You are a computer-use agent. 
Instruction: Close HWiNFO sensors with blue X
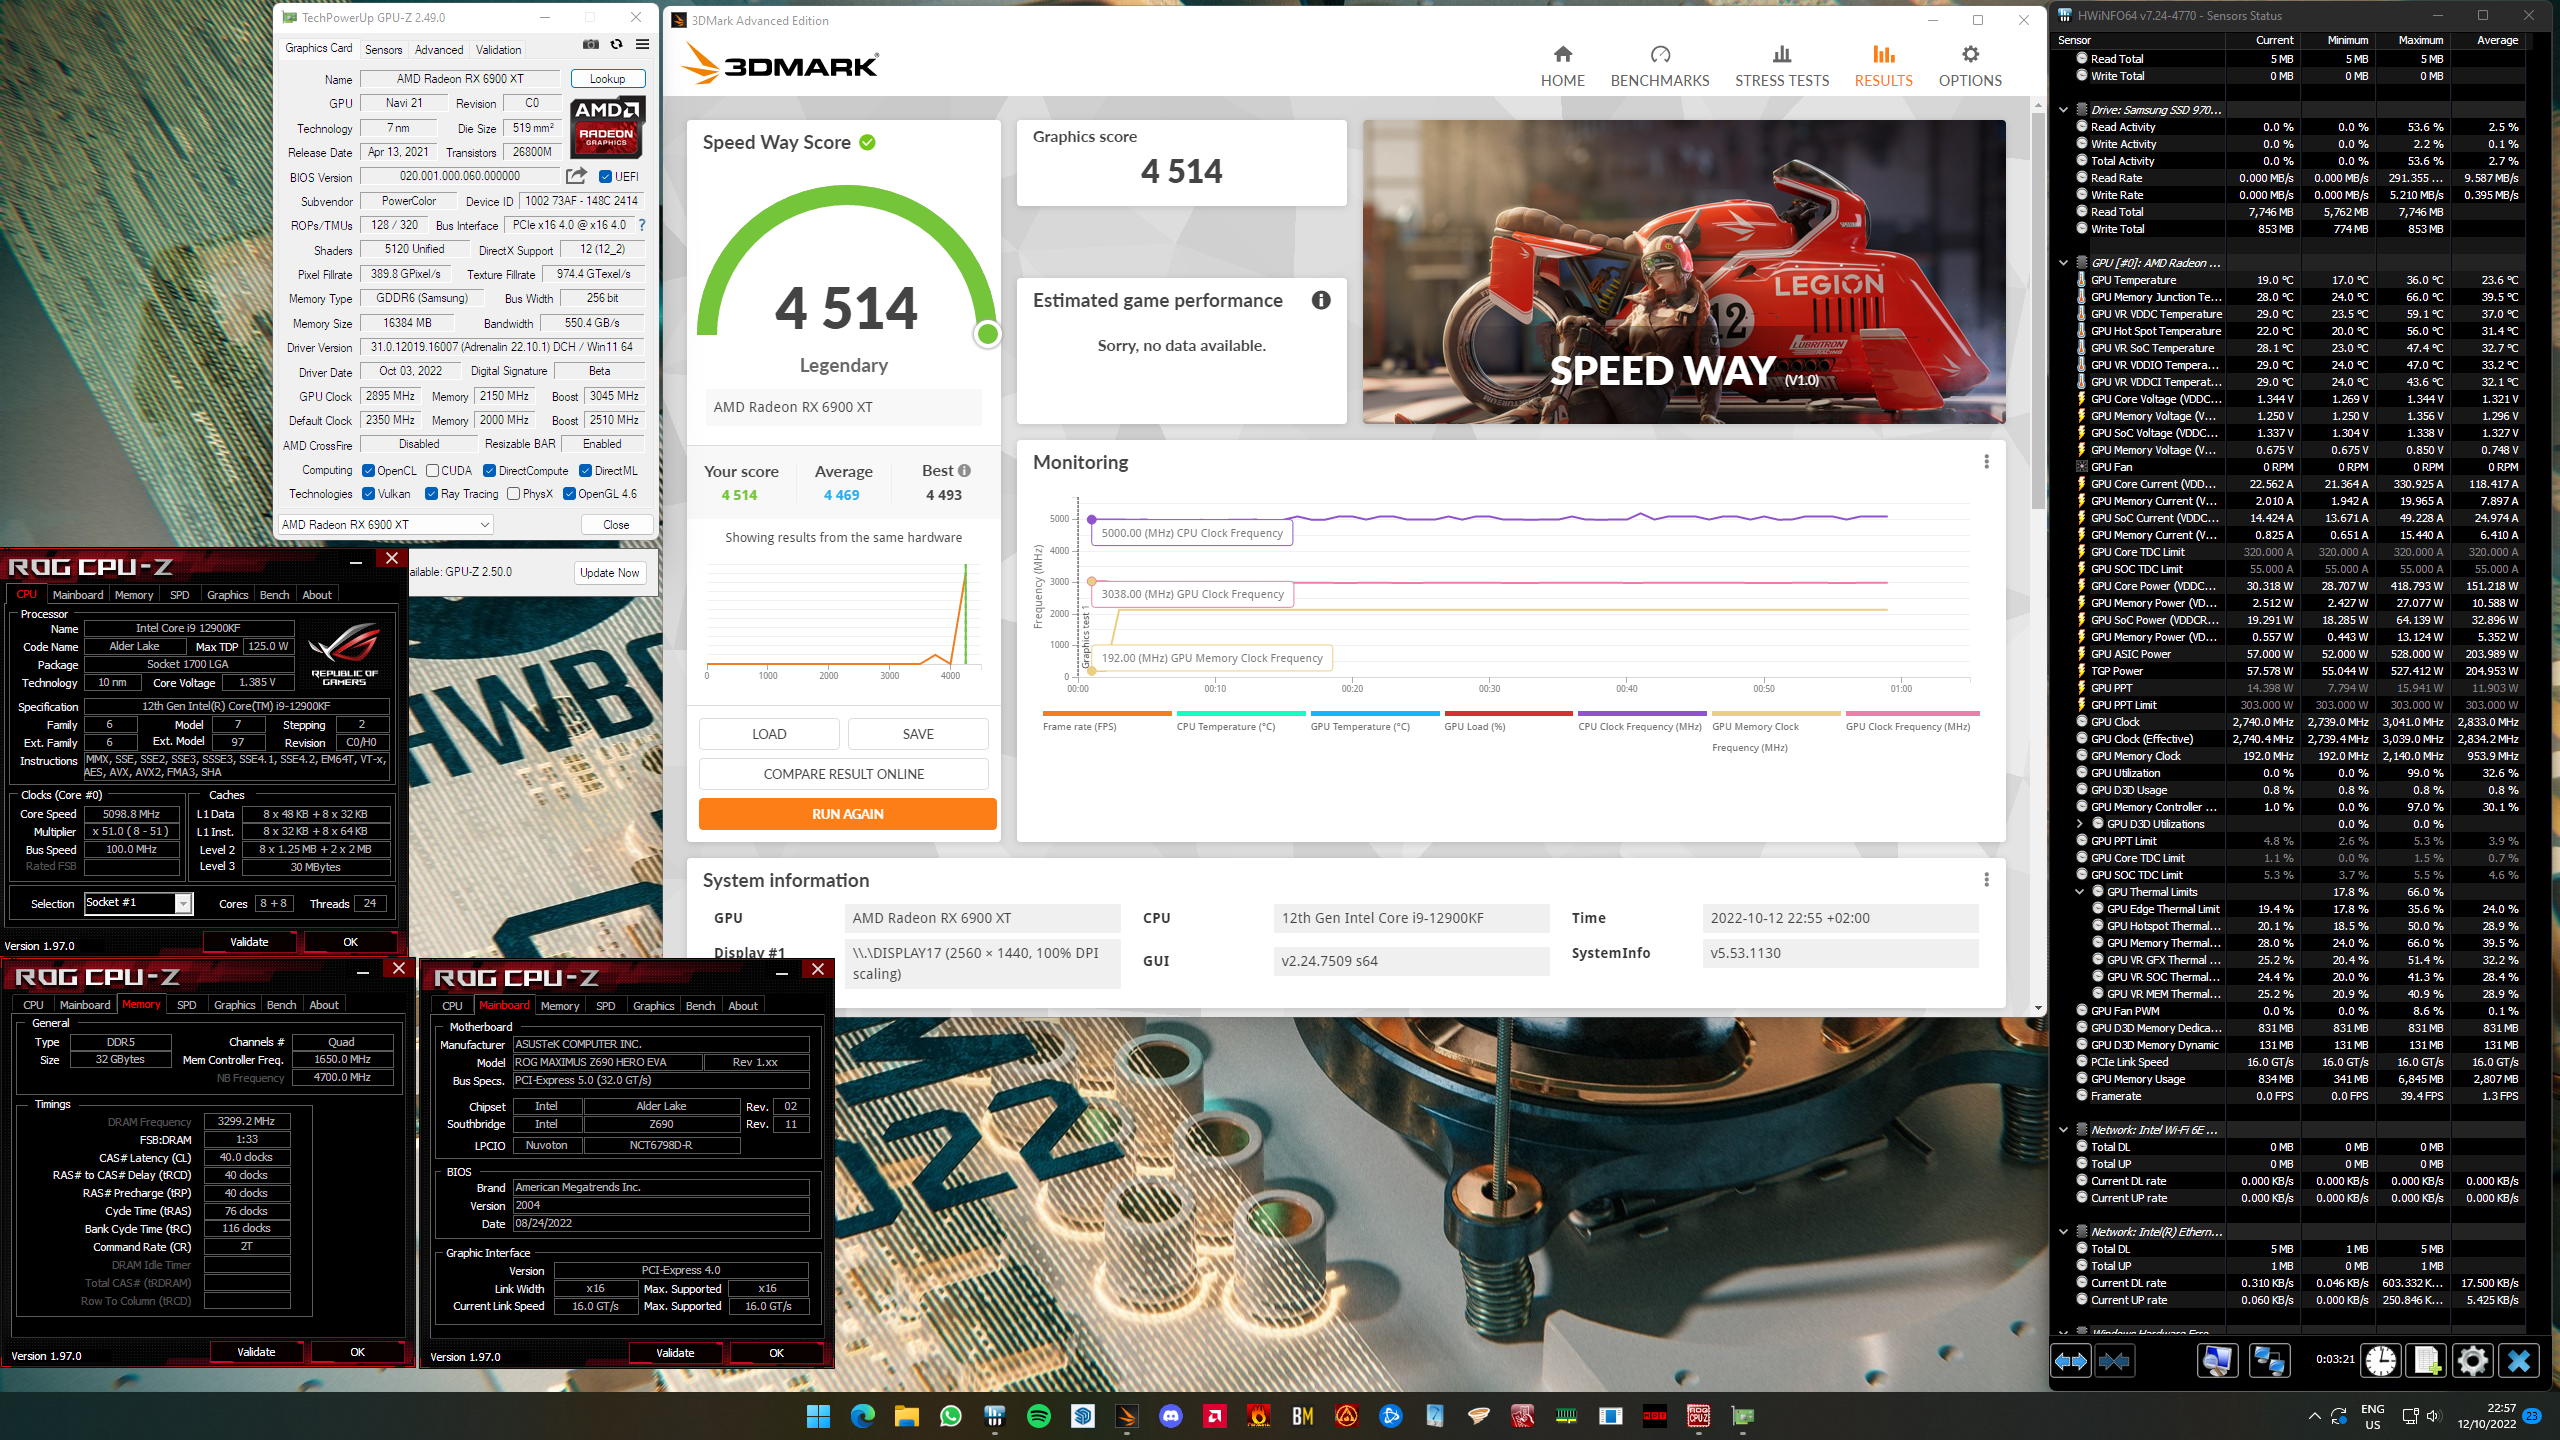tap(2519, 1361)
